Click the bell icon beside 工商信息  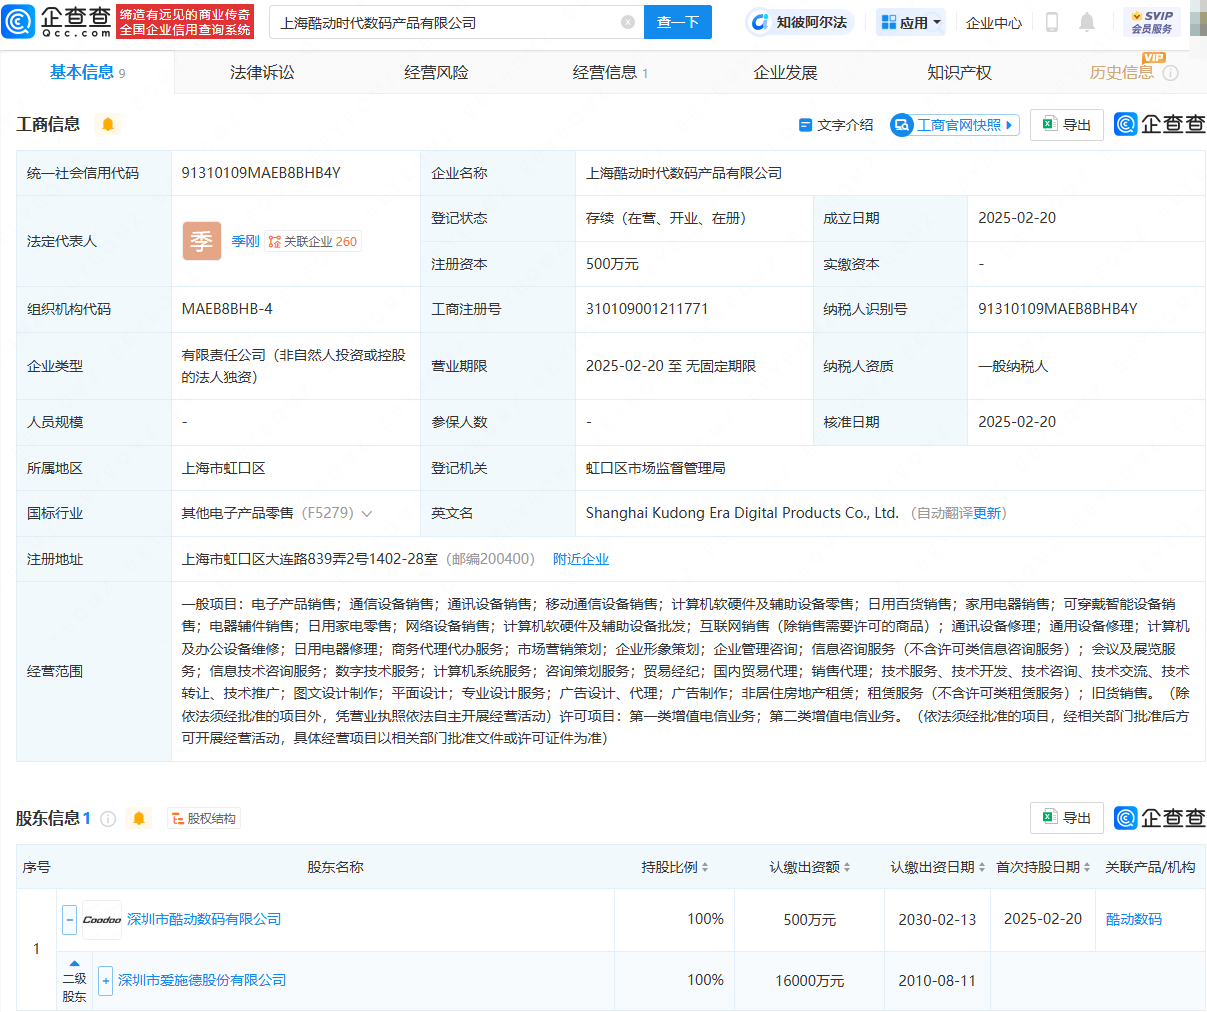tap(108, 124)
